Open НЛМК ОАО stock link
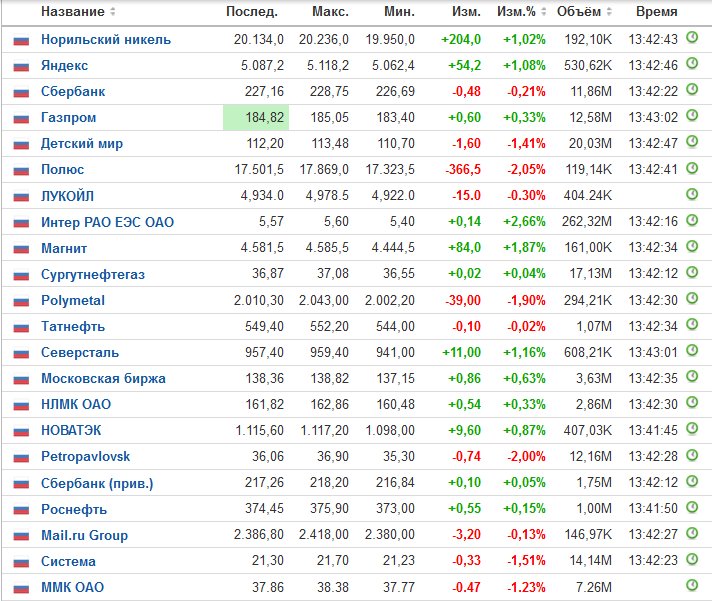Screen dimensions: 712x601 click(76, 404)
